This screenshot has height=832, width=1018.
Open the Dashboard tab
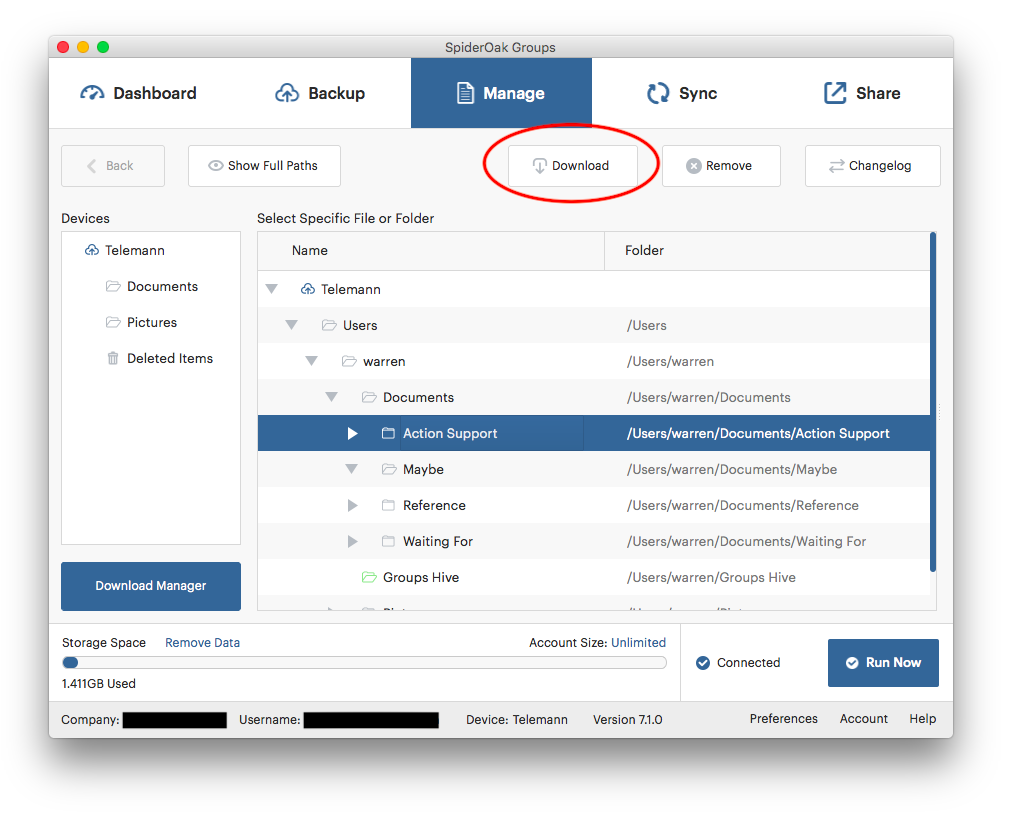click(x=138, y=93)
